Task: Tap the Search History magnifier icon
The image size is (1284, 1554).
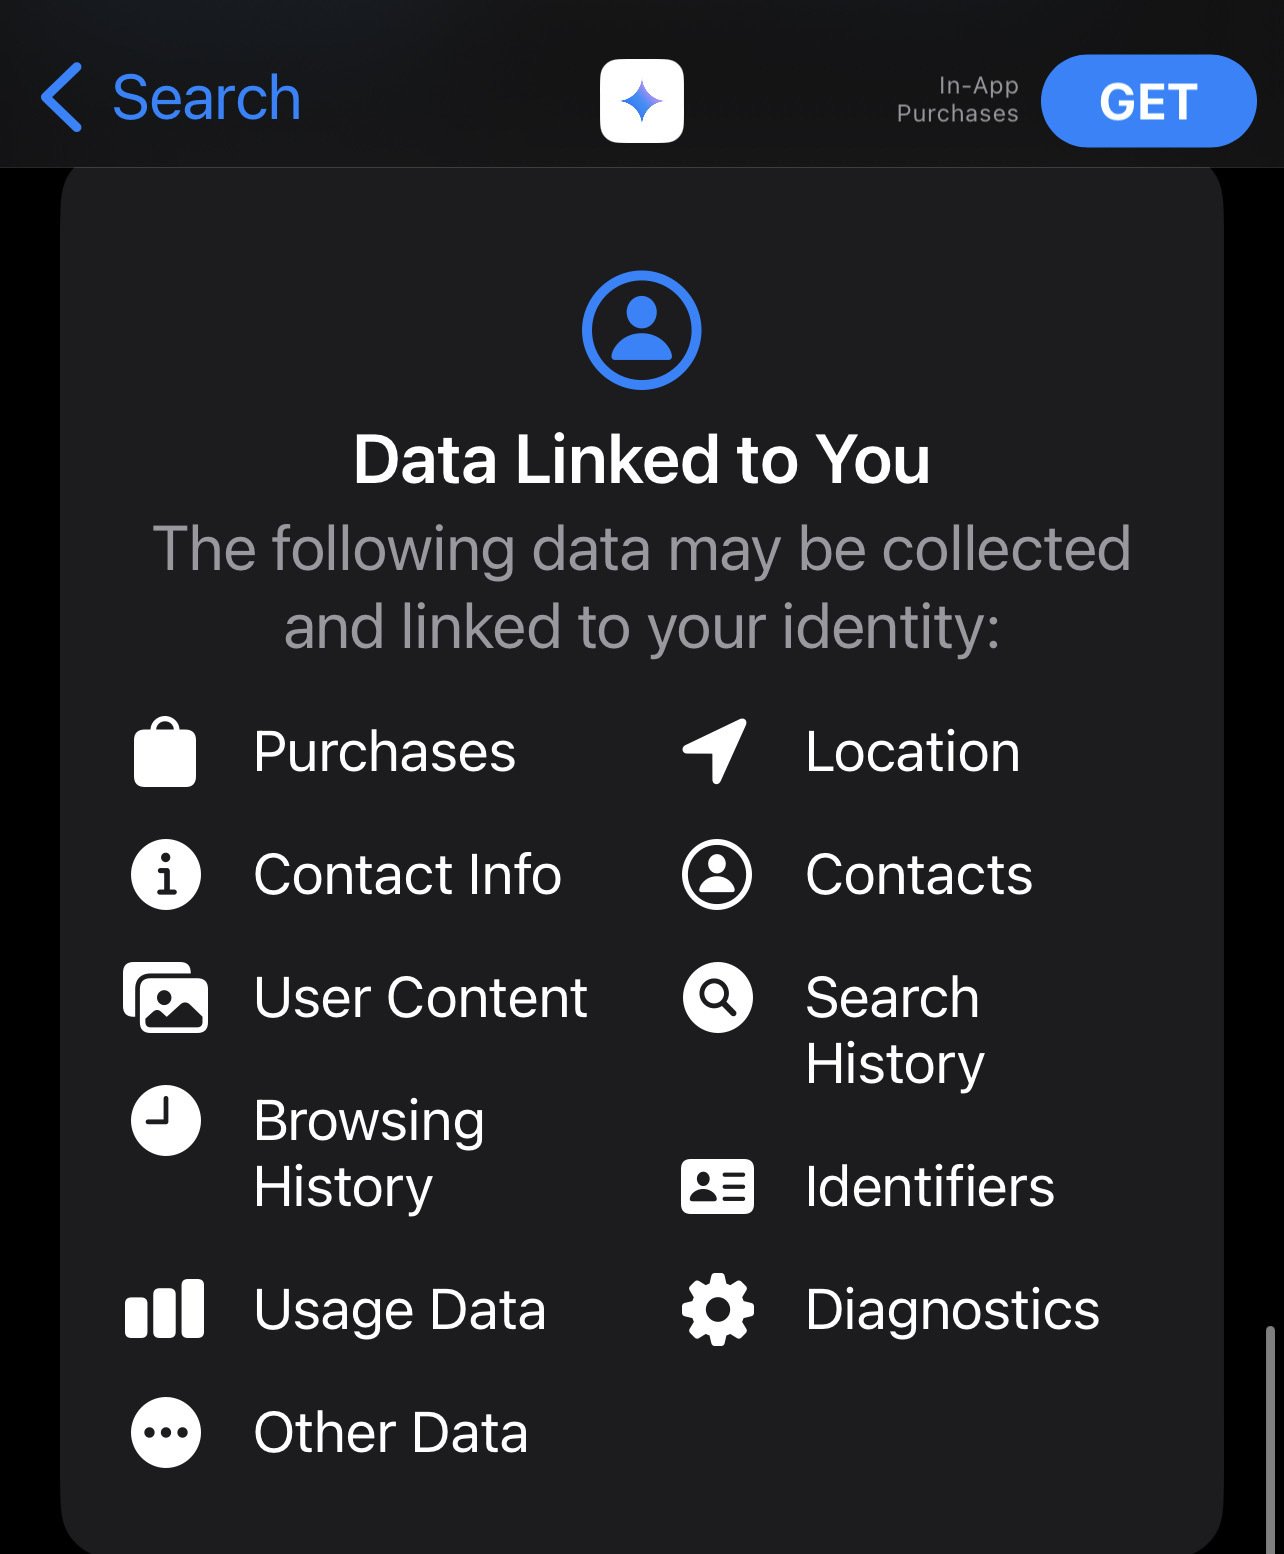Action: [x=717, y=997]
